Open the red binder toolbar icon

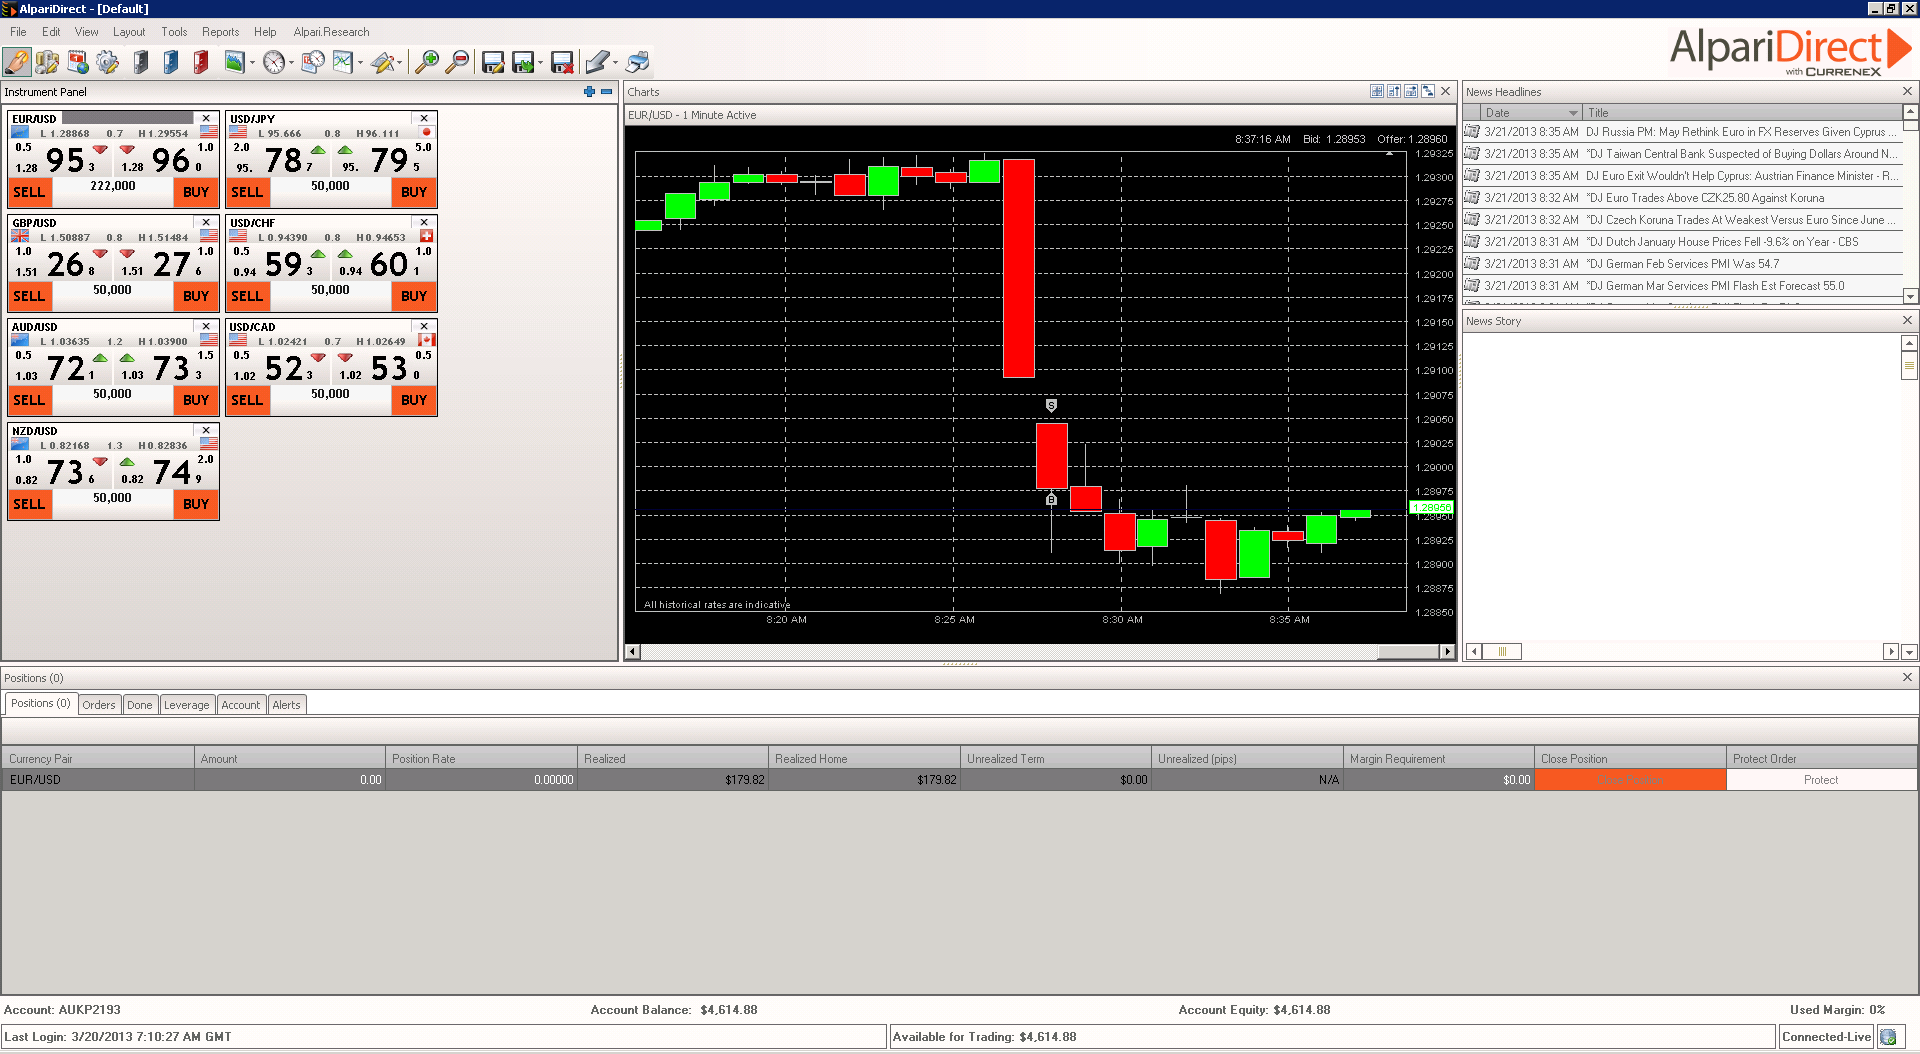201,62
